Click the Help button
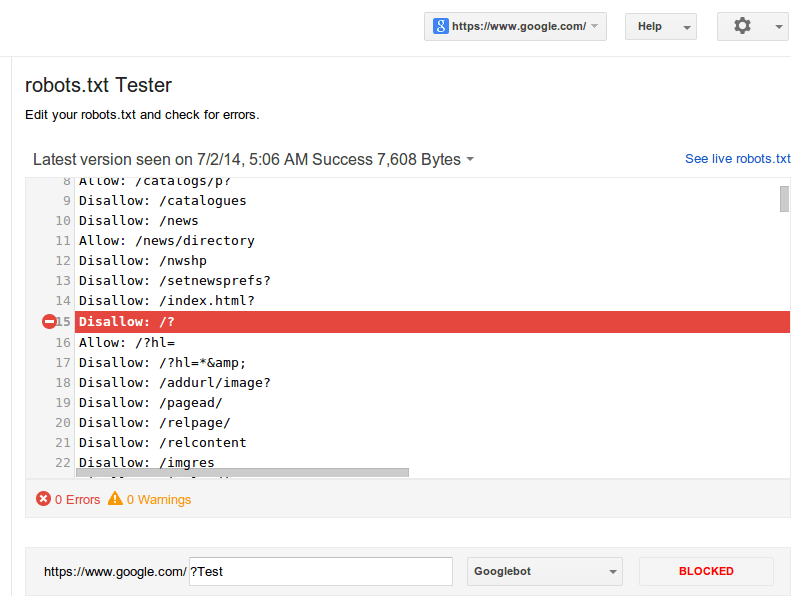Screen dimensions: 802x611 [653, 26]
